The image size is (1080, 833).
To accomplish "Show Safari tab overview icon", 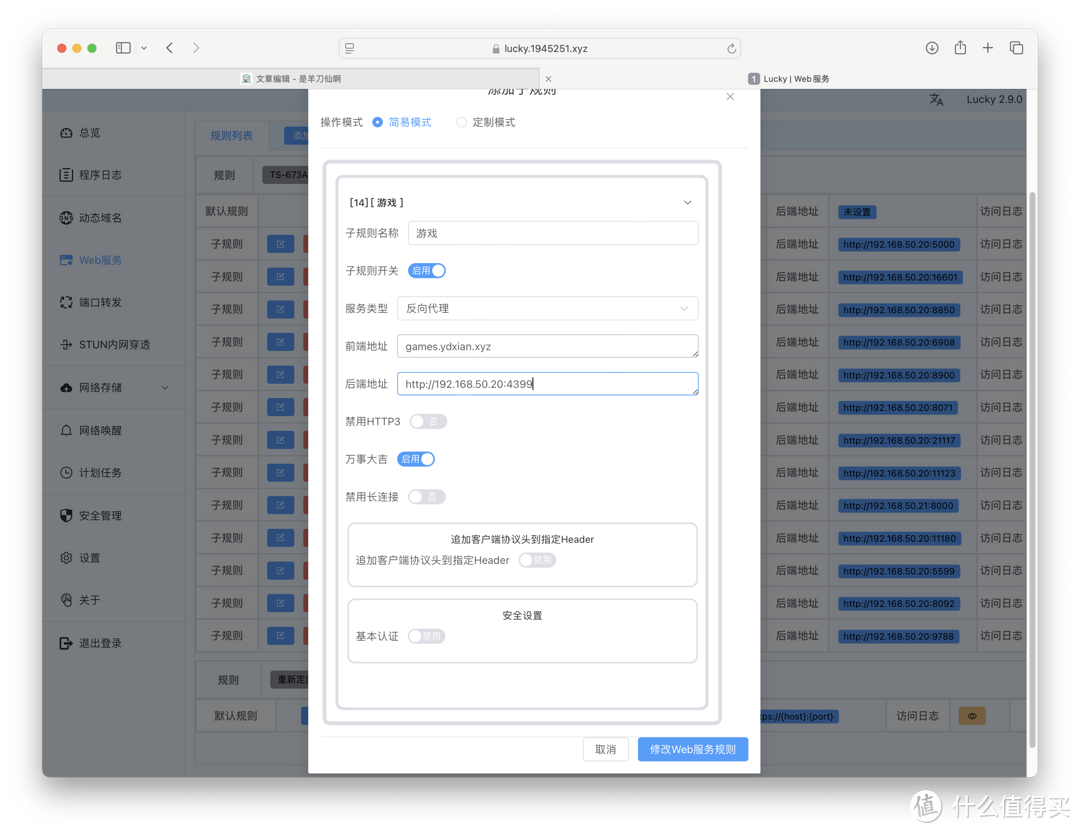I will pos(1016,48).
